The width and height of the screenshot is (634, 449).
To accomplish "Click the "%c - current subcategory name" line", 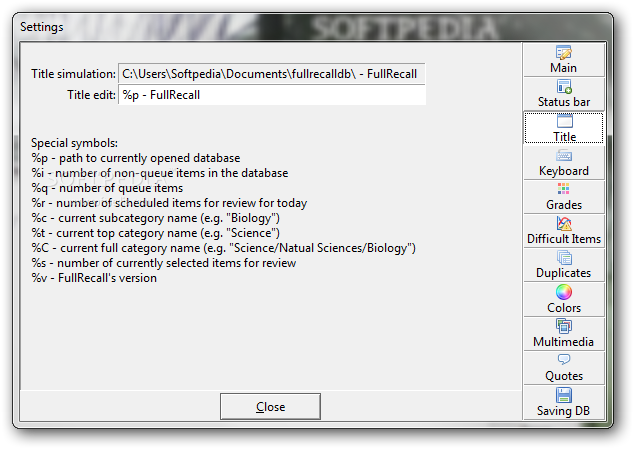I will [x=155, y=218].
